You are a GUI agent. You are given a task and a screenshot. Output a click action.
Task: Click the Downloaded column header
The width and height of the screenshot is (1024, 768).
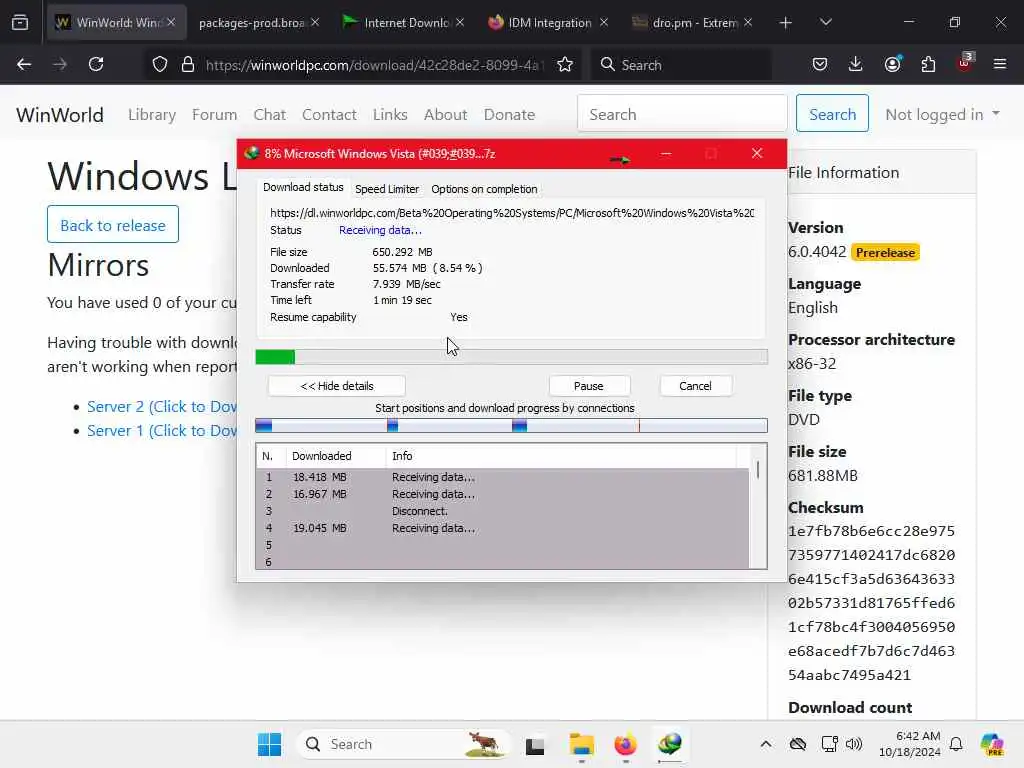pos(336,456)
